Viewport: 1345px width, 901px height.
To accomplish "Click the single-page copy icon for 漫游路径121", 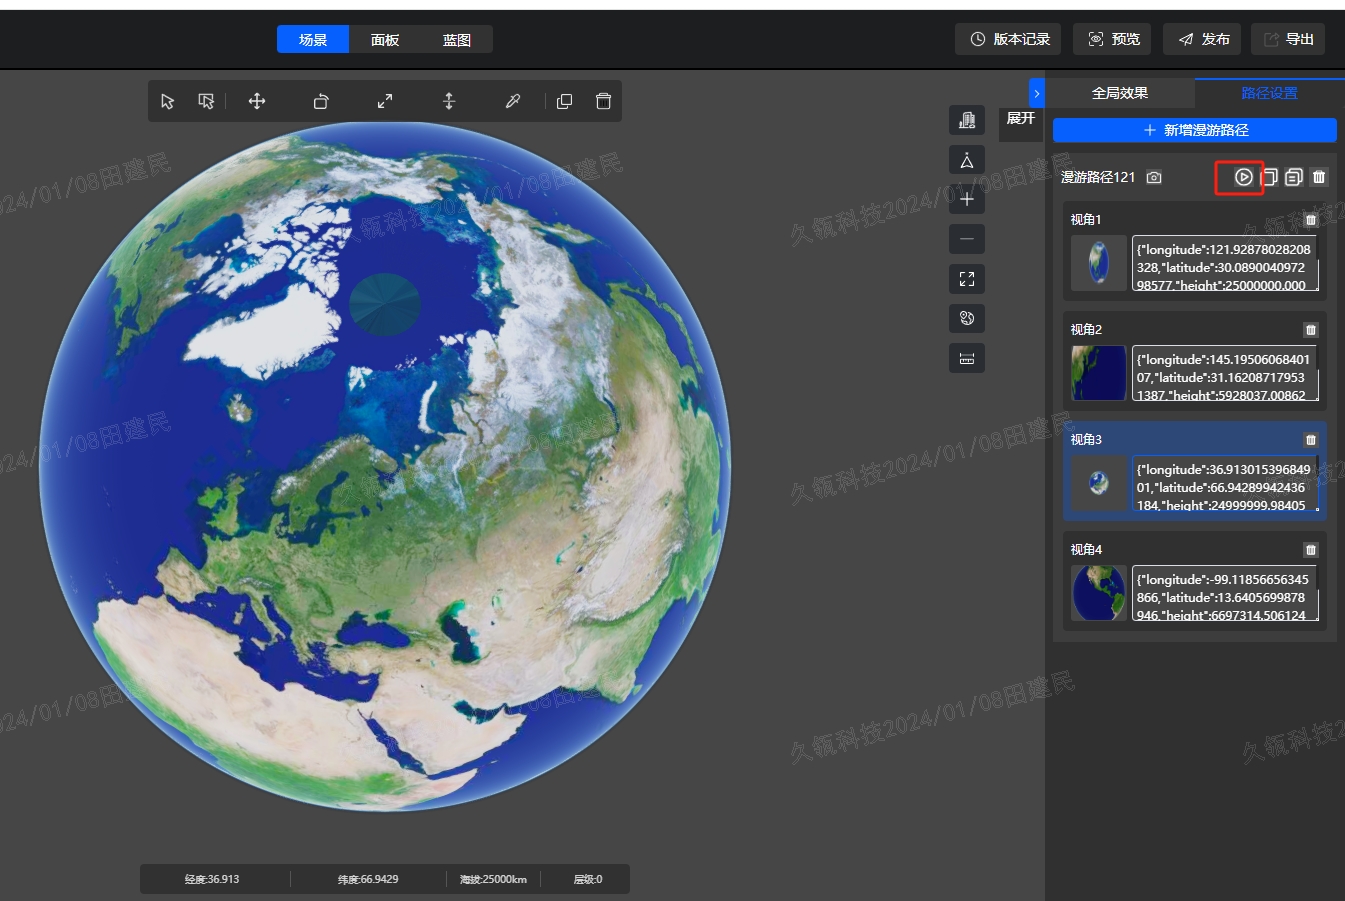I will tap(1269, 177).
